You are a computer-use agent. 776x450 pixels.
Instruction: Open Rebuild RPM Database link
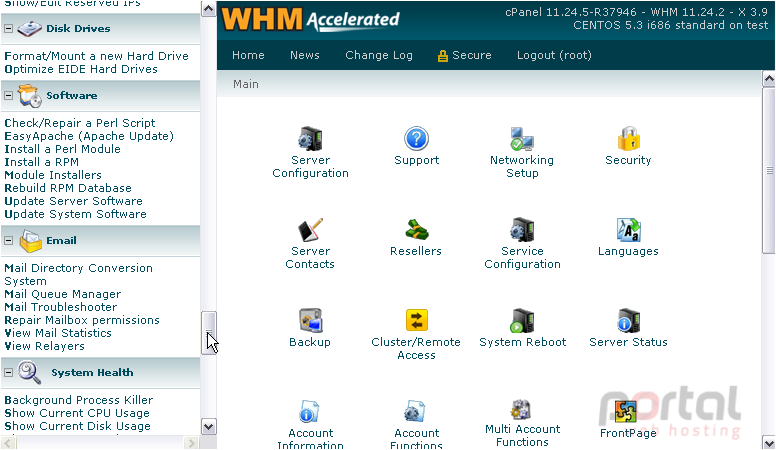tap(68, 188)
